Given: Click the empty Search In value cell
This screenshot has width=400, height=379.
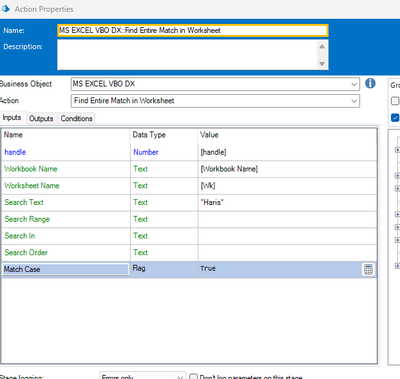Looking at the screenshot, I should pyautogui.click(x=287, y=236).
